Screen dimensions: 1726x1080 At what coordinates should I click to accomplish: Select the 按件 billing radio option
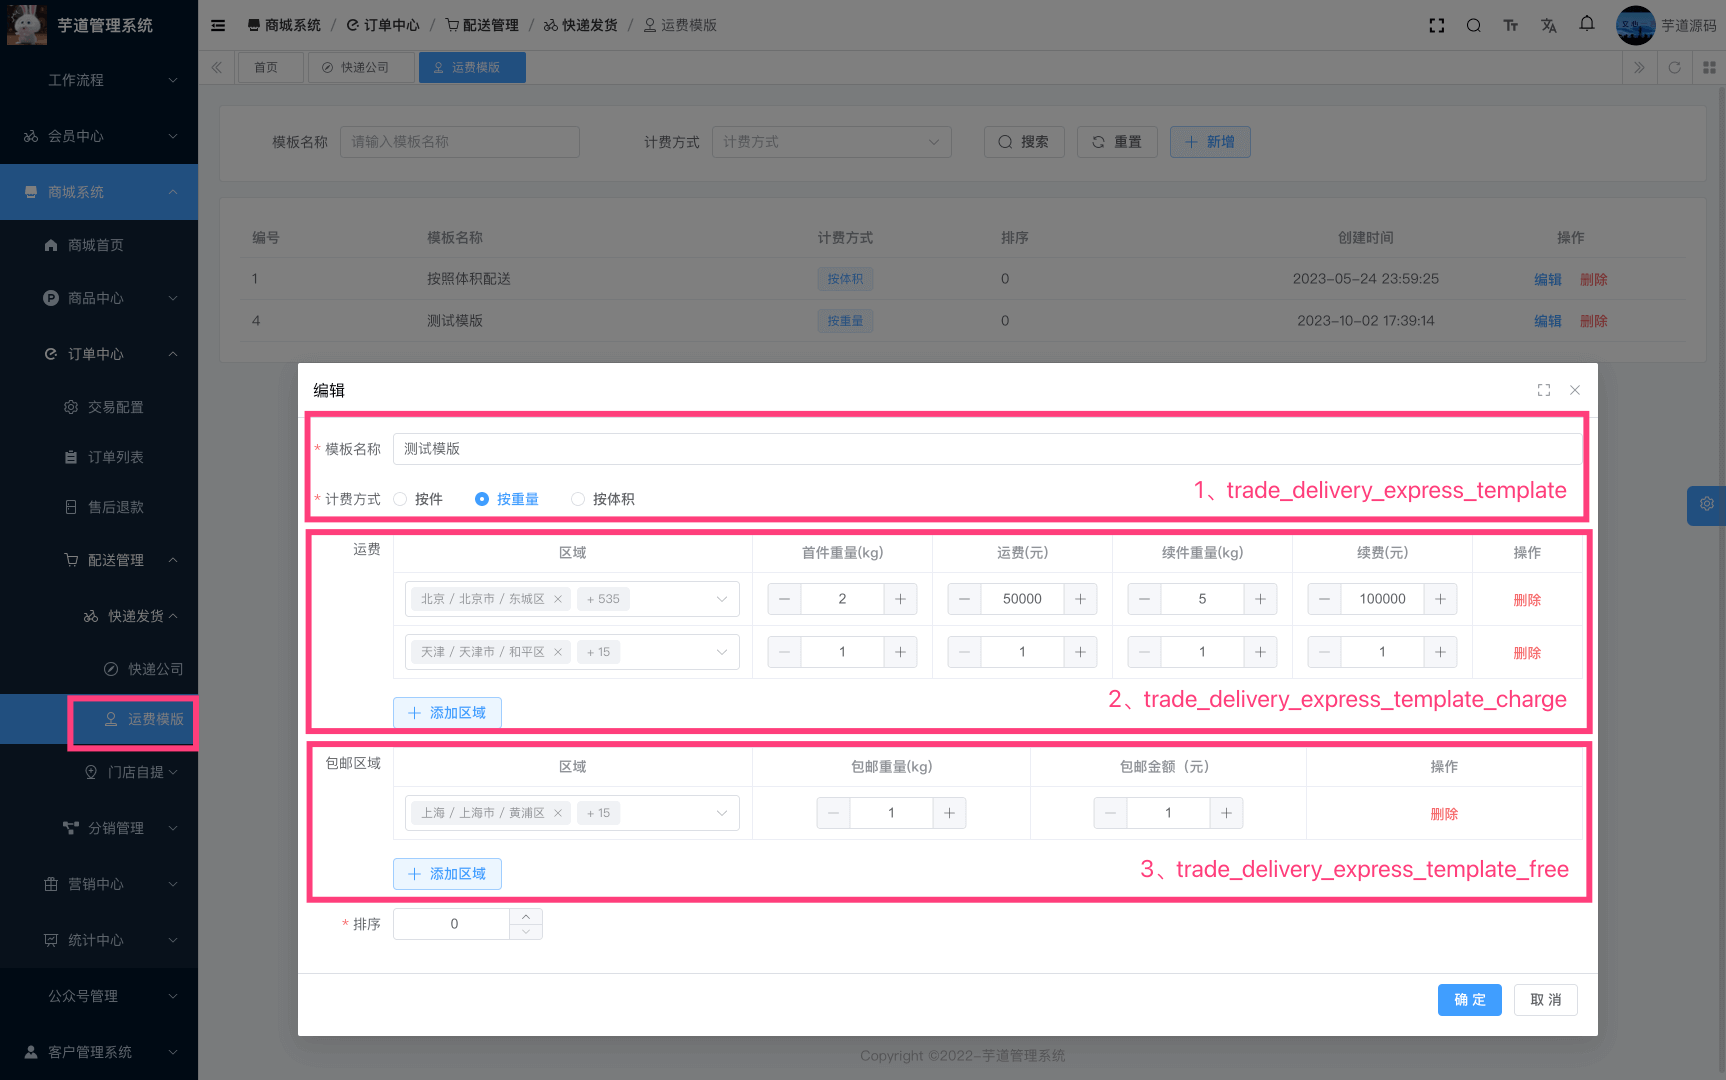tap(401, 499)
